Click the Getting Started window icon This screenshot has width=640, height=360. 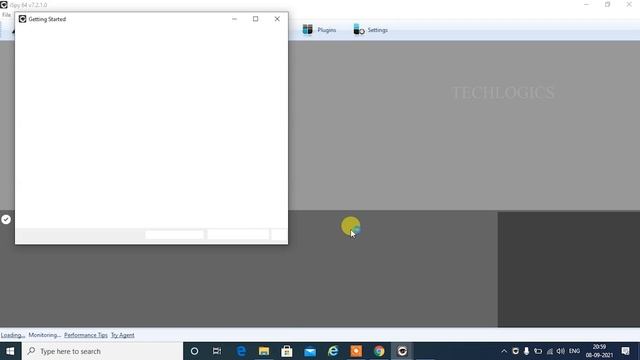tap(22, 19)
